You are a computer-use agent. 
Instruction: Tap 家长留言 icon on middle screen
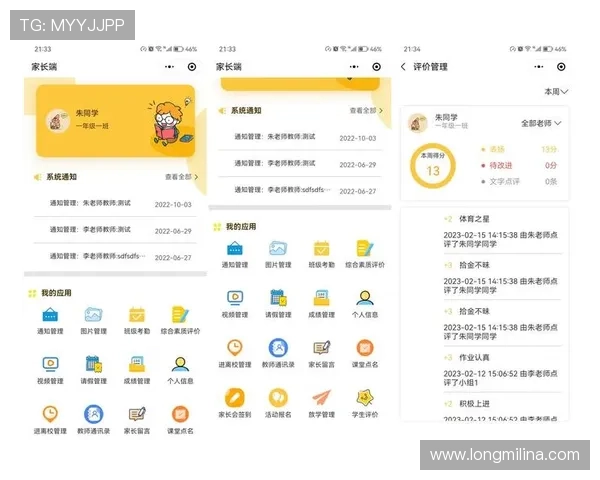click(x=321, y=348)
